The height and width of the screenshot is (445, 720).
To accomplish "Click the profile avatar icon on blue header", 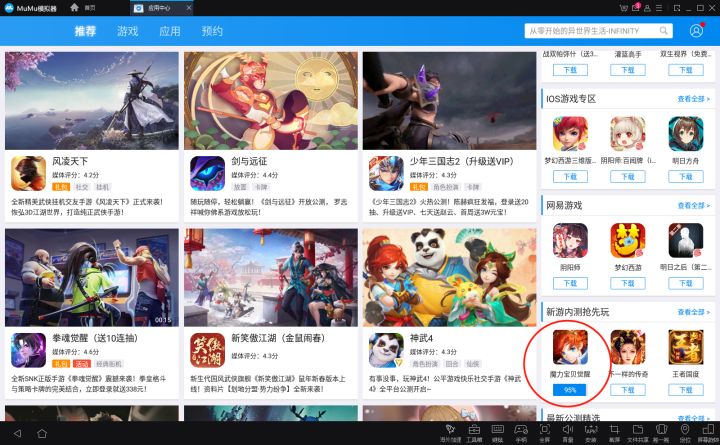I will [x=696, y=31].
